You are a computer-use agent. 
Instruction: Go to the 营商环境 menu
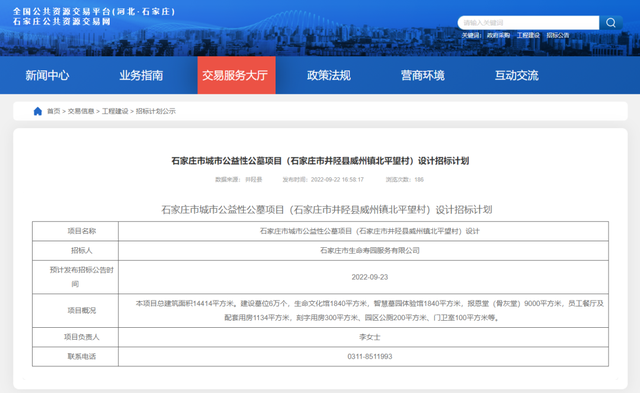[x=423, y=75]
